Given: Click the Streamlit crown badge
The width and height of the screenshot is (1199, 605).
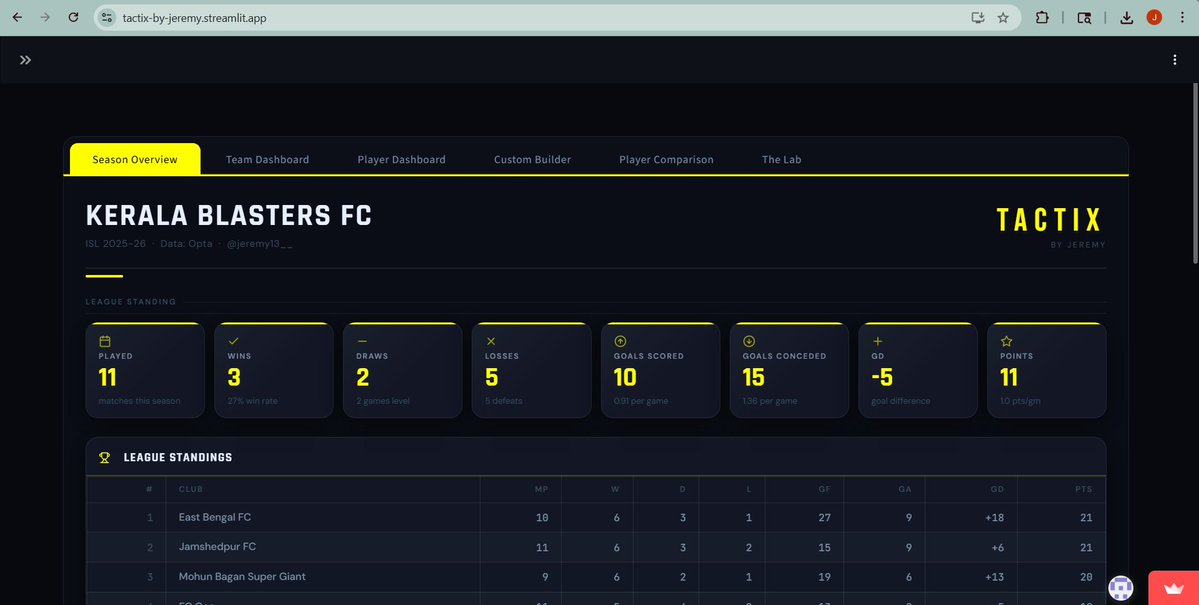Looking at the screenshot, I should [x=1174, y=588].
